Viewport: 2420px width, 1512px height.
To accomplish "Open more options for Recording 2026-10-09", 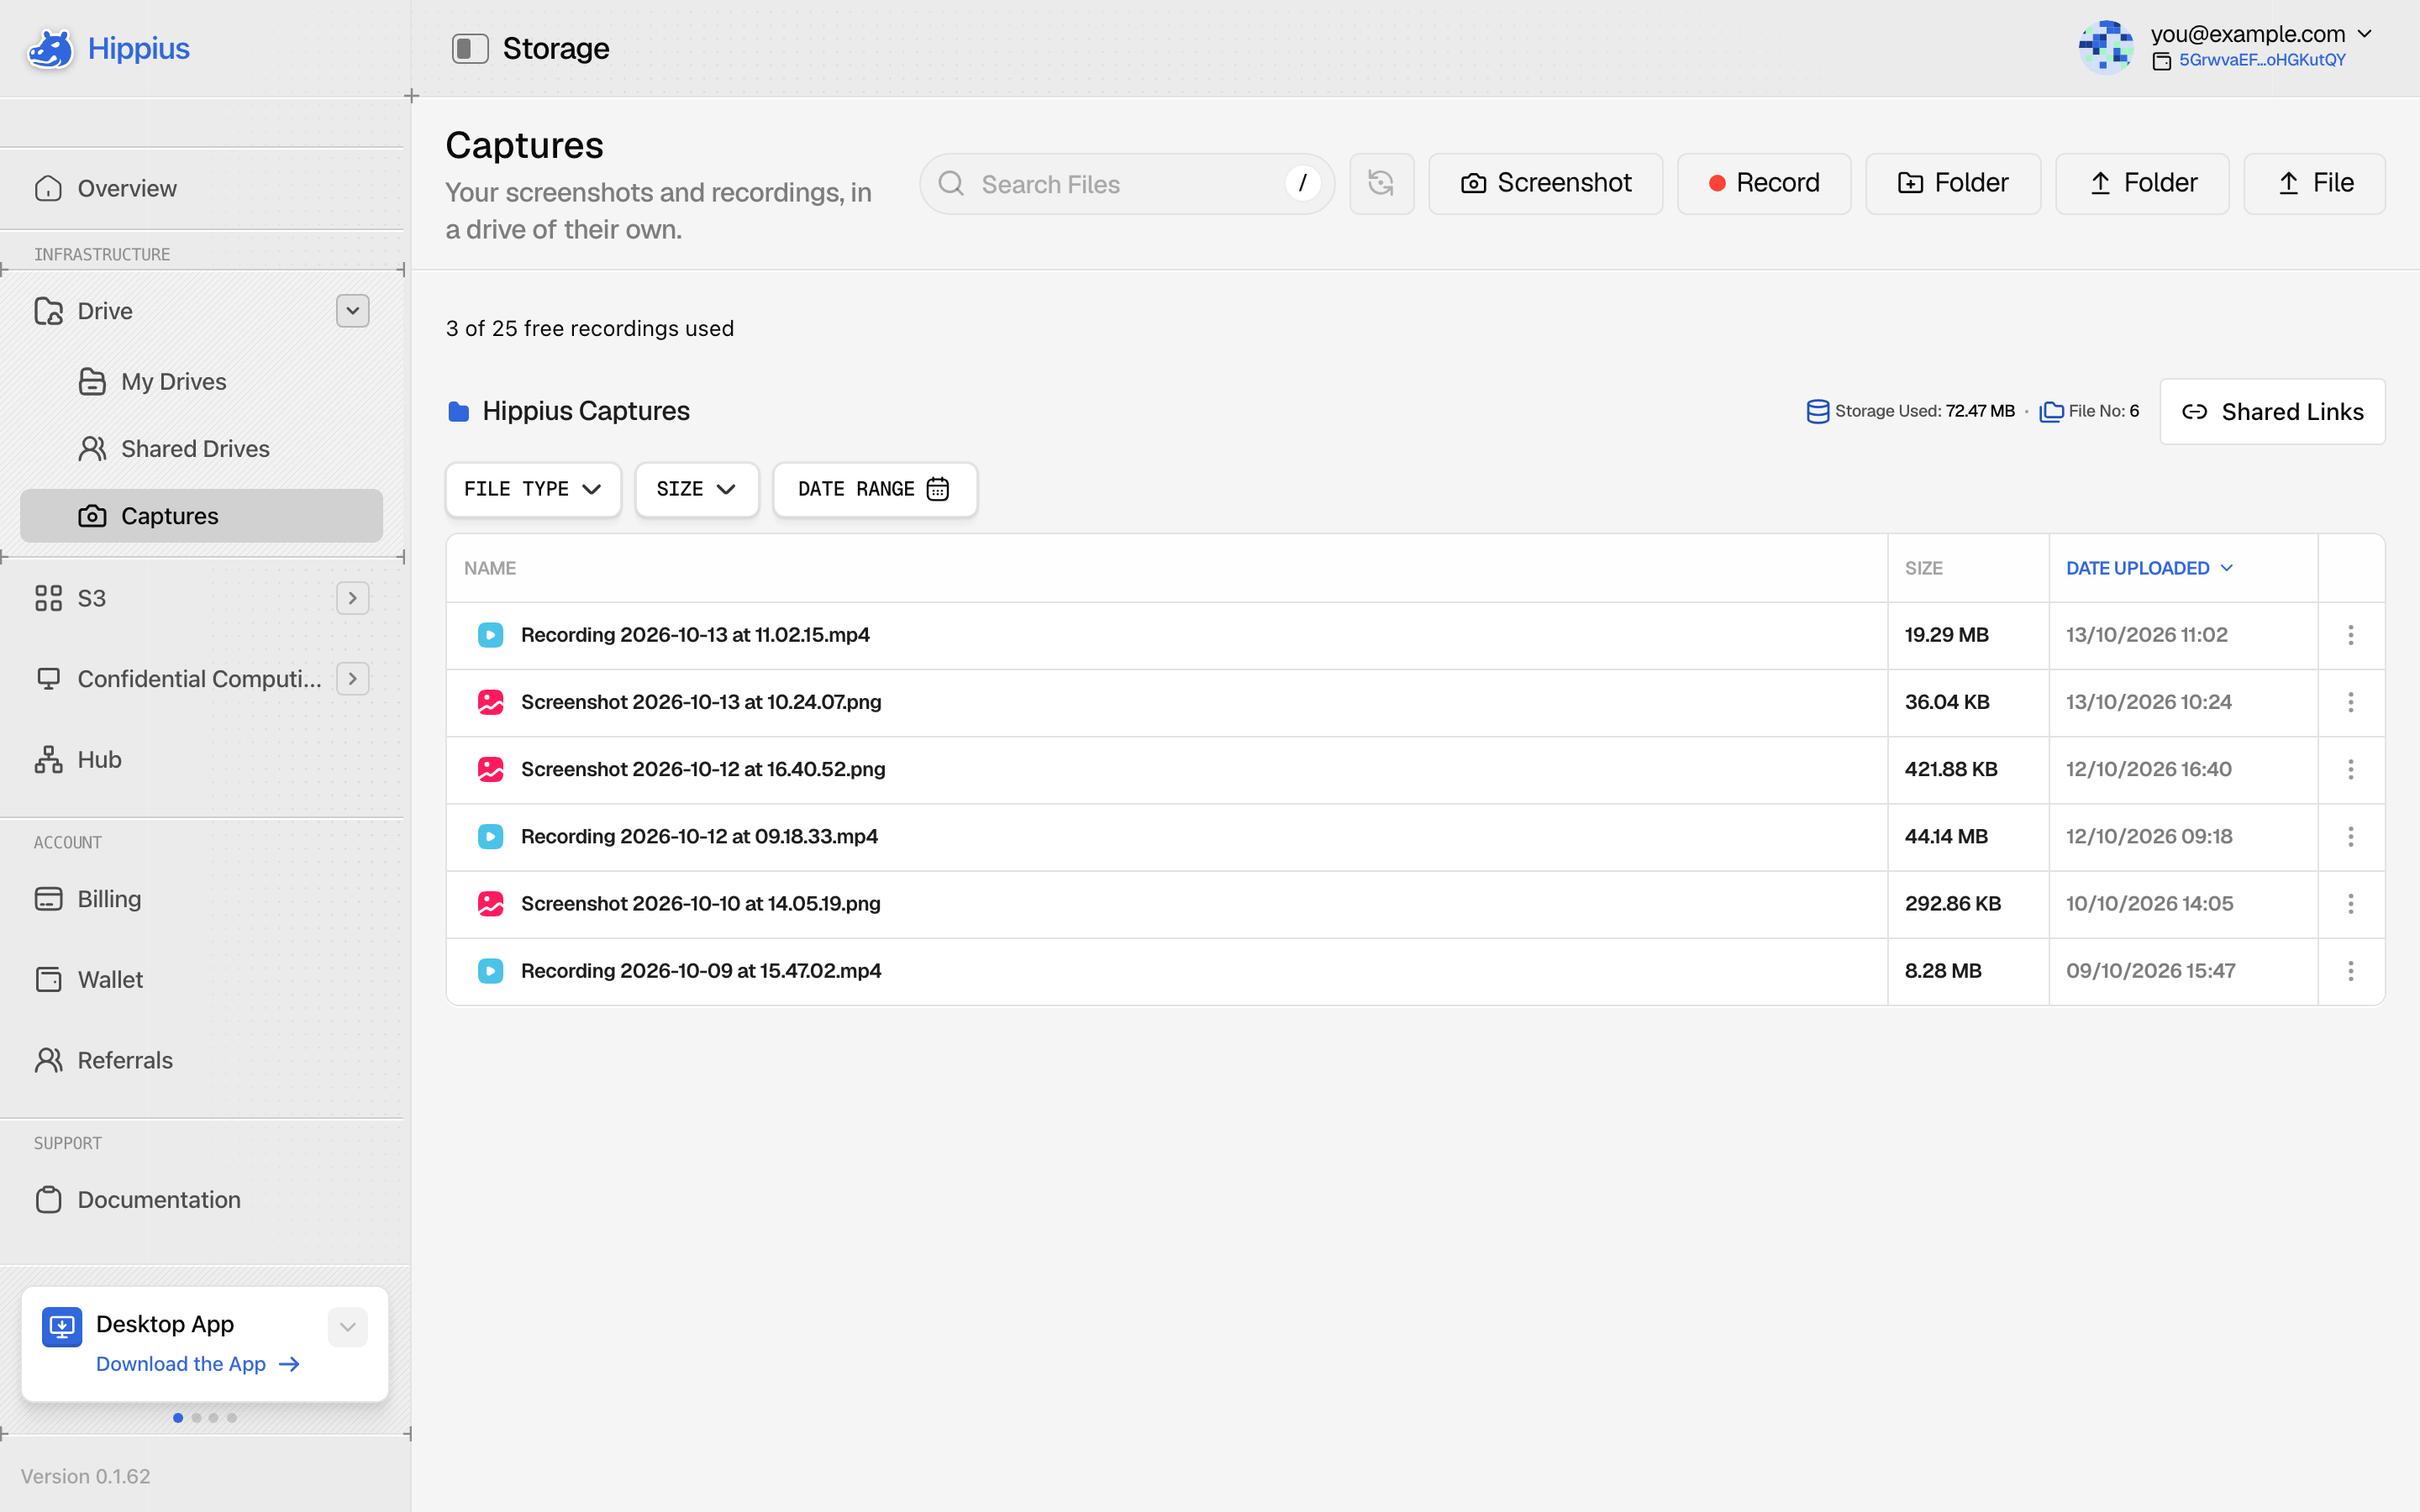I will point(2351,970).
